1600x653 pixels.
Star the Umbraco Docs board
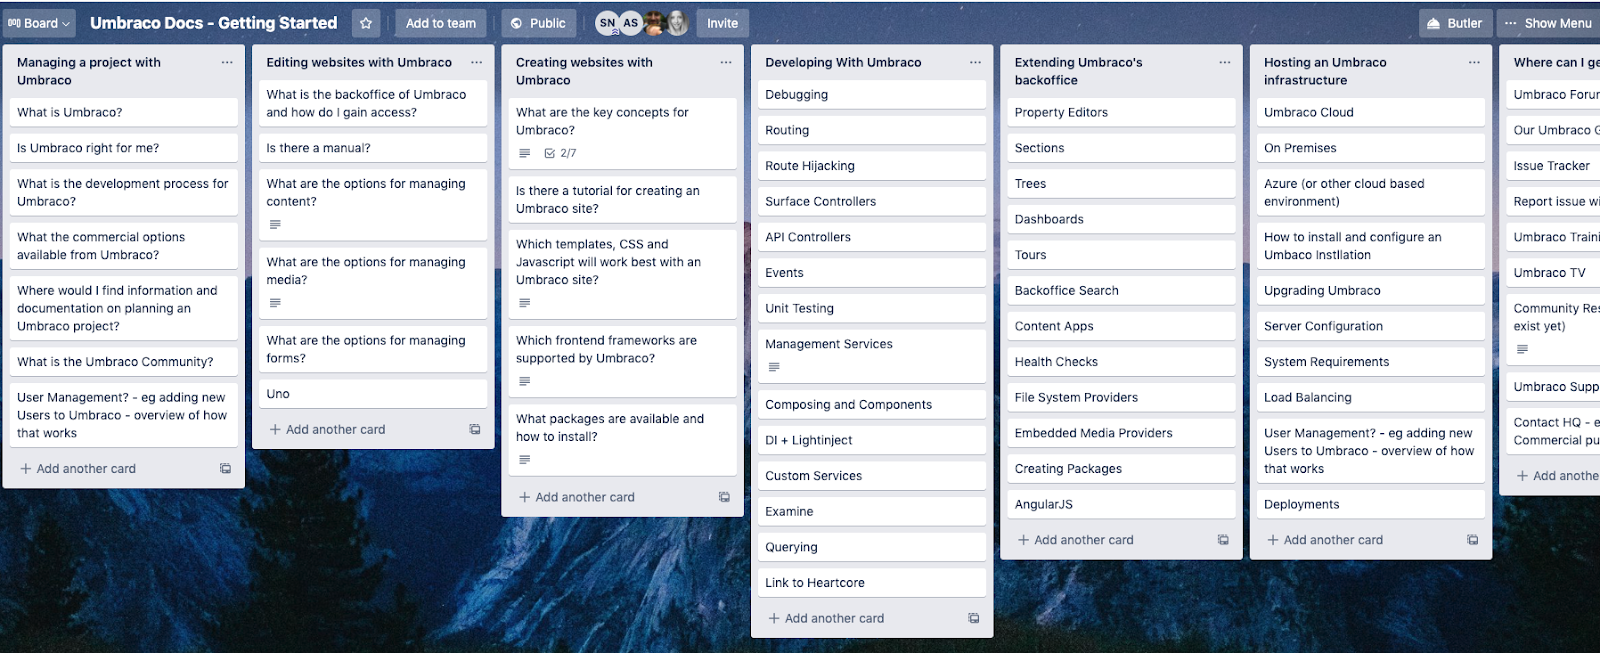[366, 23]
